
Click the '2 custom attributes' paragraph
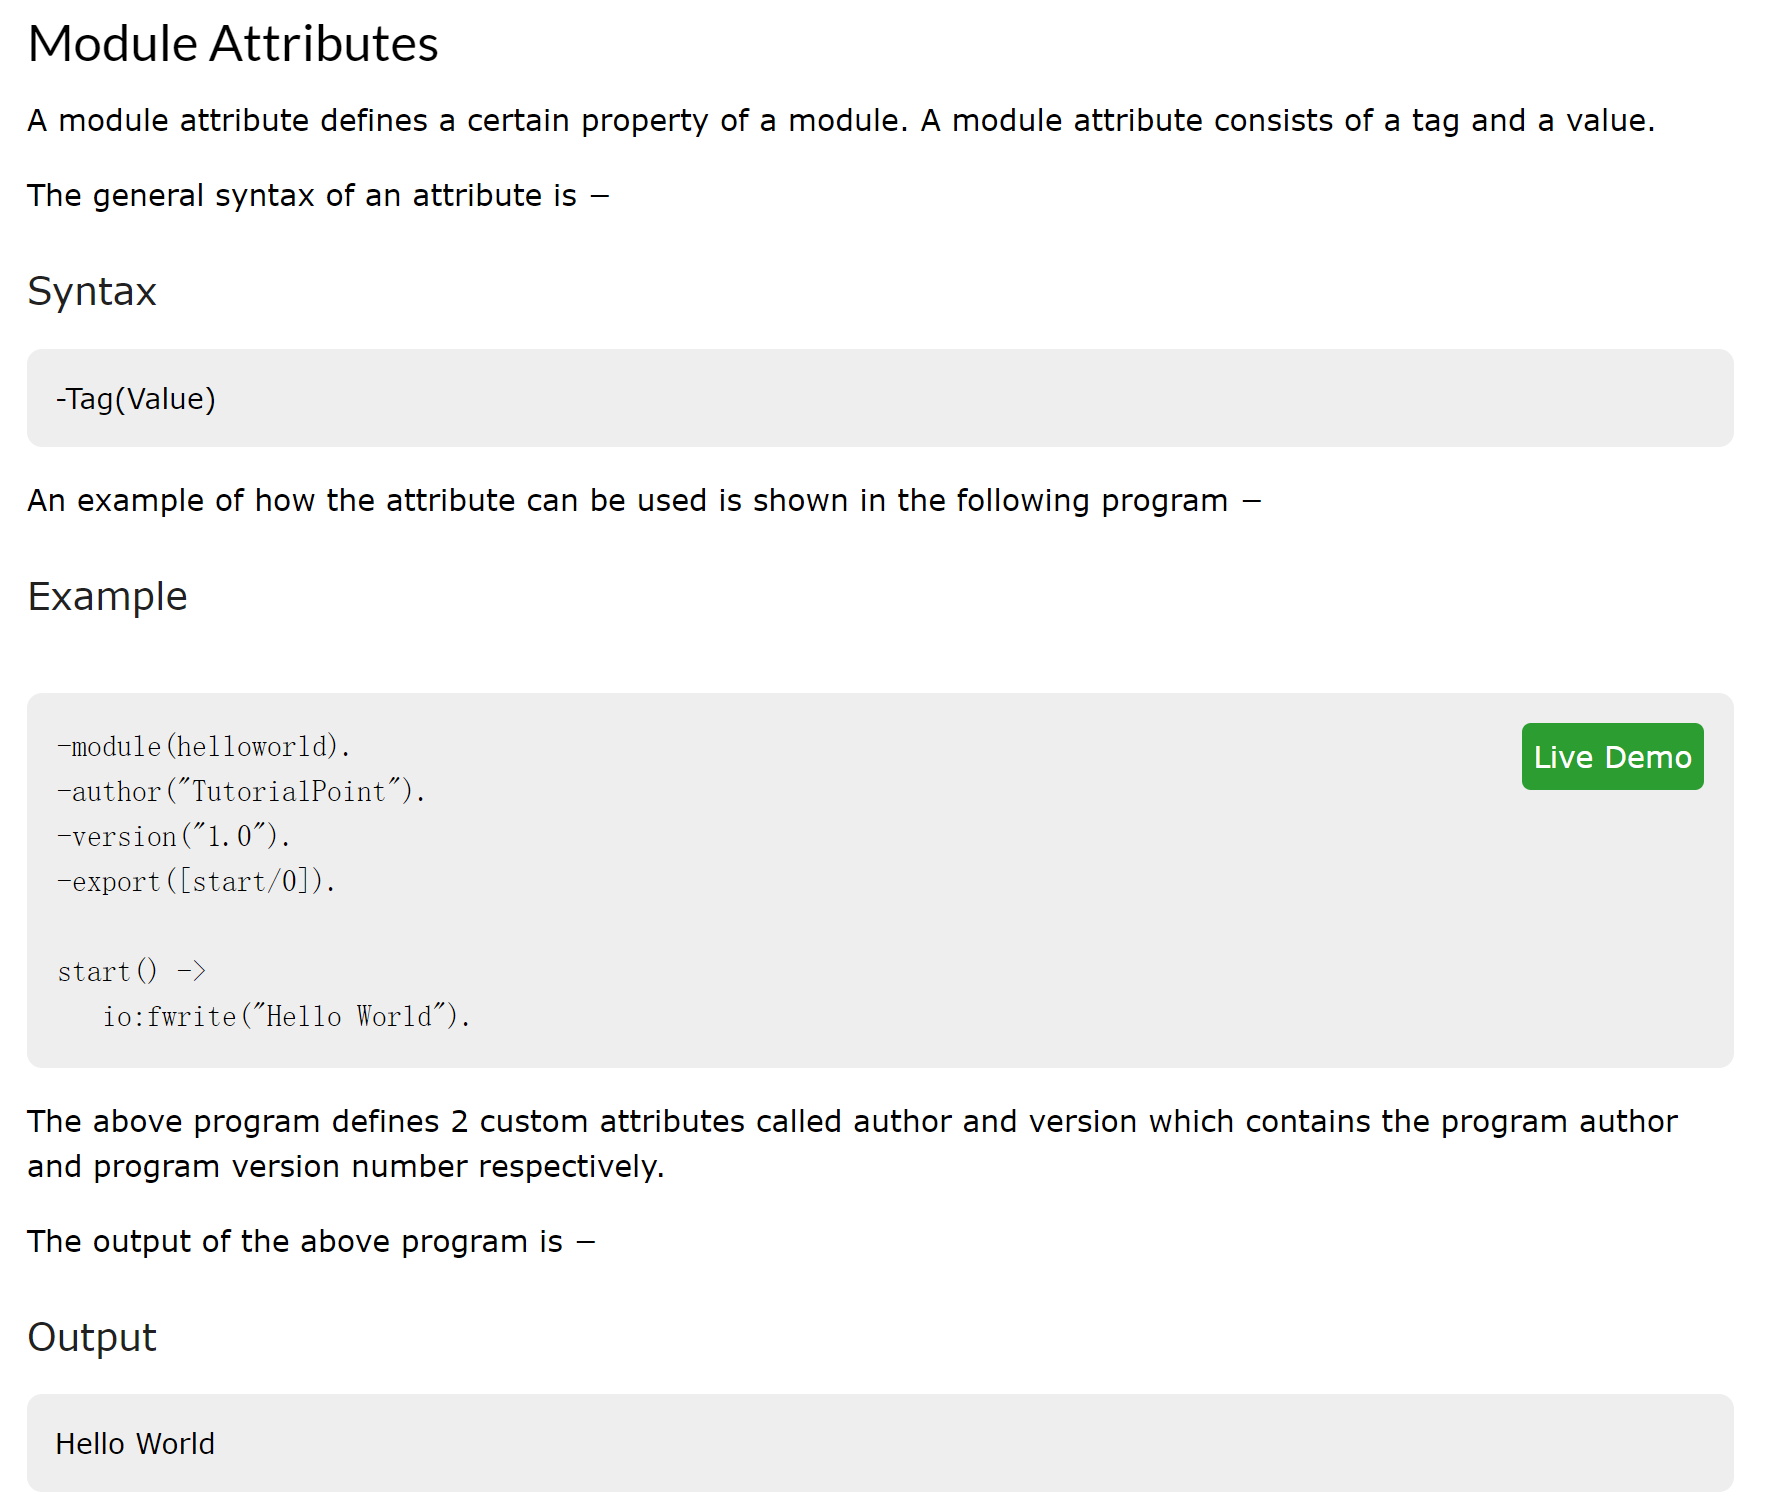(852, 1144)
